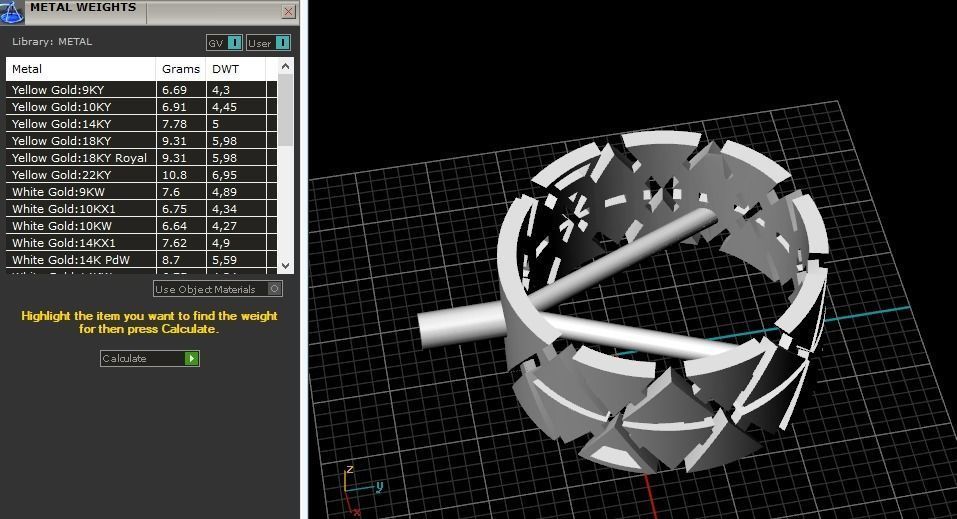This screenshot has width=957, height=519.
Task: Select the Yellow Gold:10KY row
Action: (142, 107)
